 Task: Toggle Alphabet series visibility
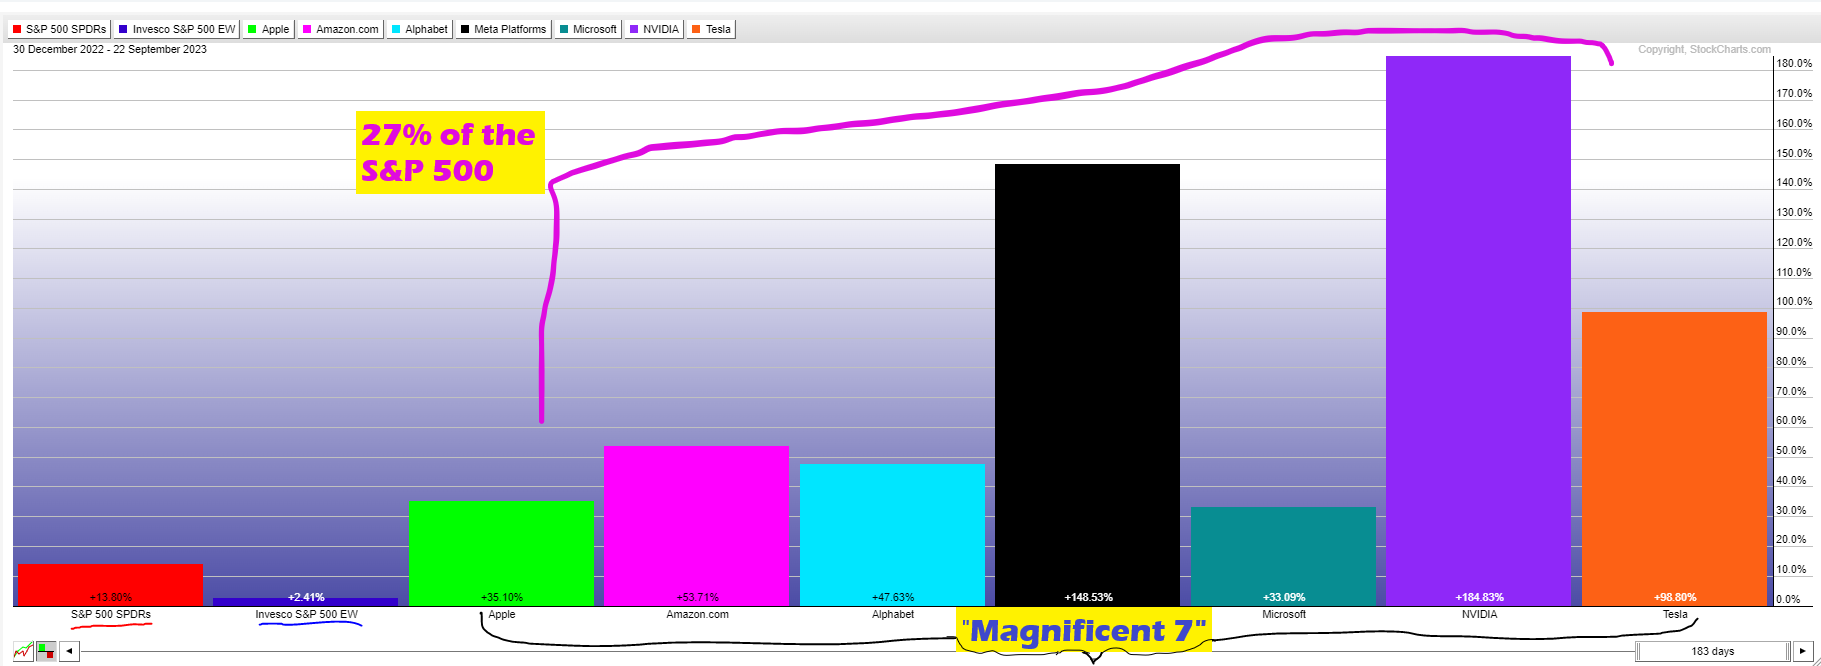[x=419, y=29]
